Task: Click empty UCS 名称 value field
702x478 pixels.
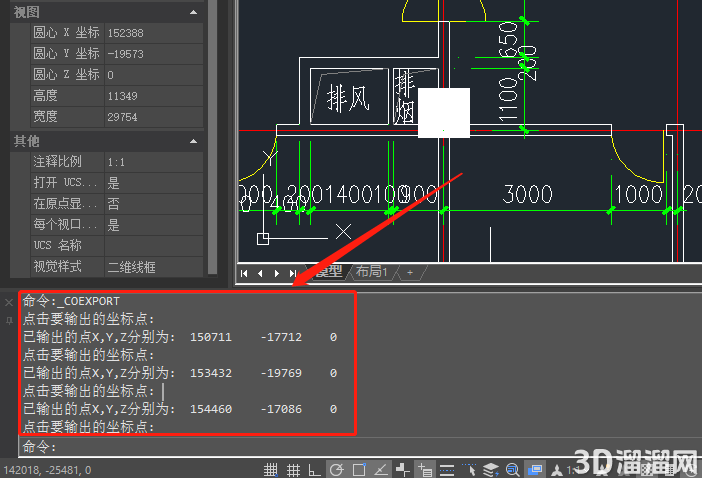Action: coord(154,246)
